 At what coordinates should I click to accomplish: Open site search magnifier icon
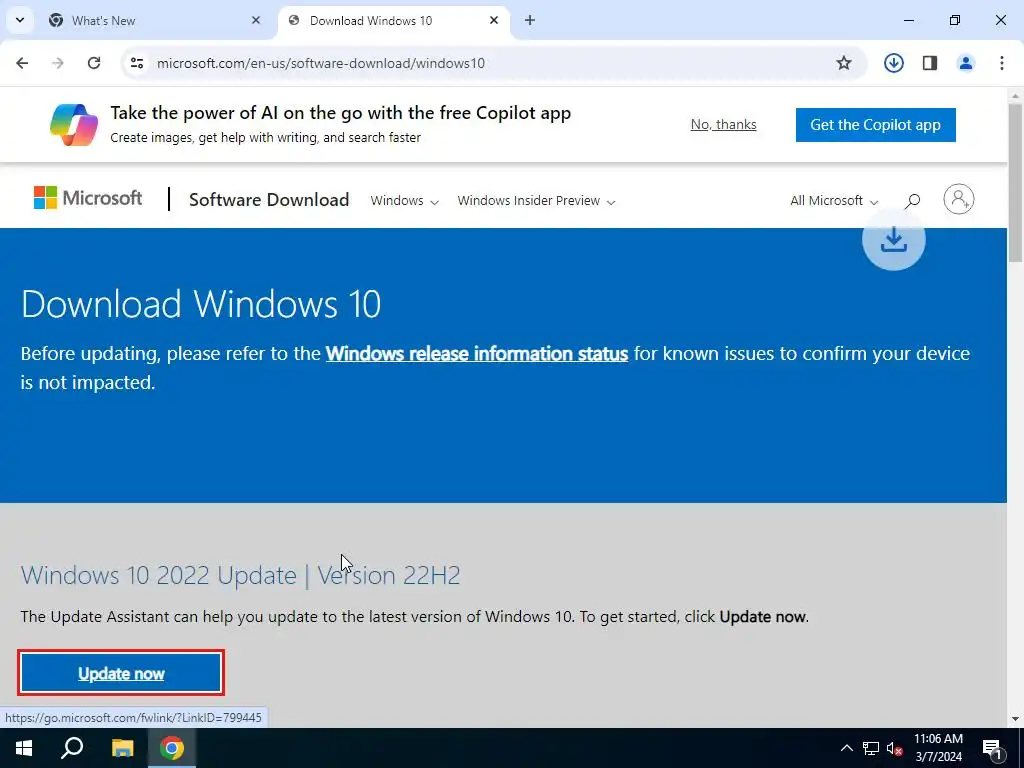click(912, 200)
